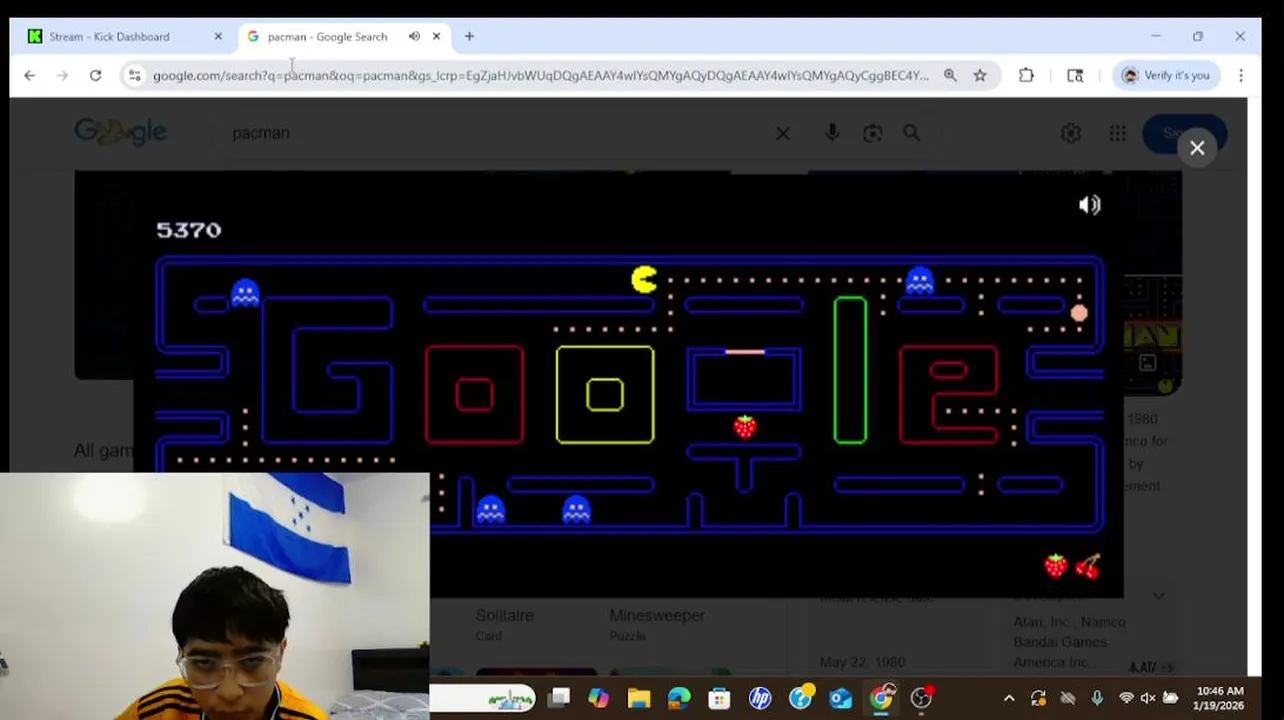1284x720 pixels.
Task: Open the volume speaker tray icon
Action: coord(1148,698)
